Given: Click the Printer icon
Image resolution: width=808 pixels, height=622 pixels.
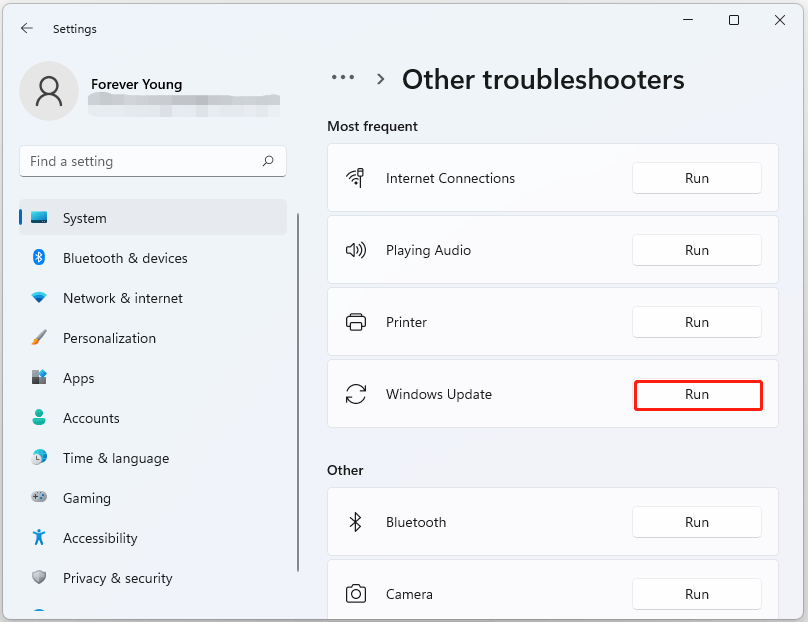Looking at the screenshot, I should tap(356, 322).
